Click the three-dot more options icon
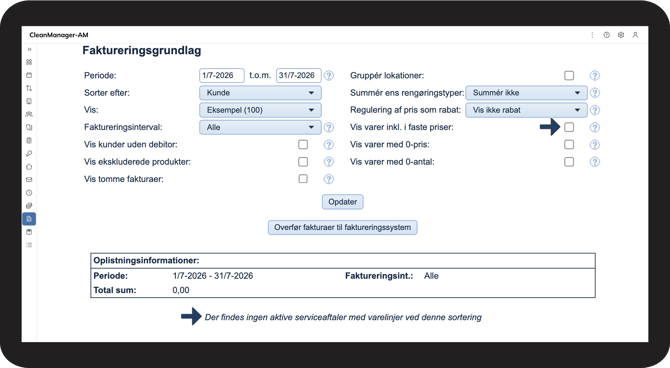Screen dimensions: 670x368 click(x=592, y=35)
